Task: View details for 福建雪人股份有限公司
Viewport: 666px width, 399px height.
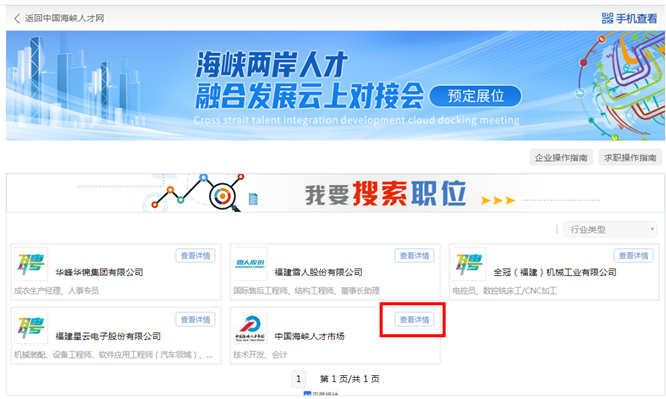Action: pyautogui.click(x=414, y=255)
